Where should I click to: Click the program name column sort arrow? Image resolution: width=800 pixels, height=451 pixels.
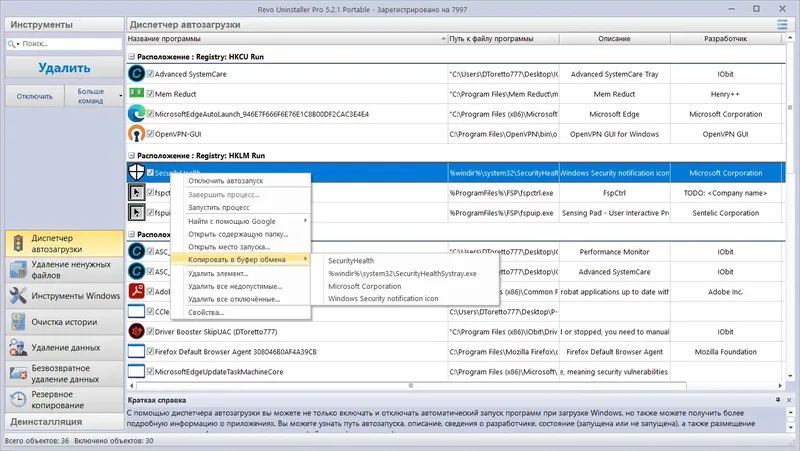[443, 39]
